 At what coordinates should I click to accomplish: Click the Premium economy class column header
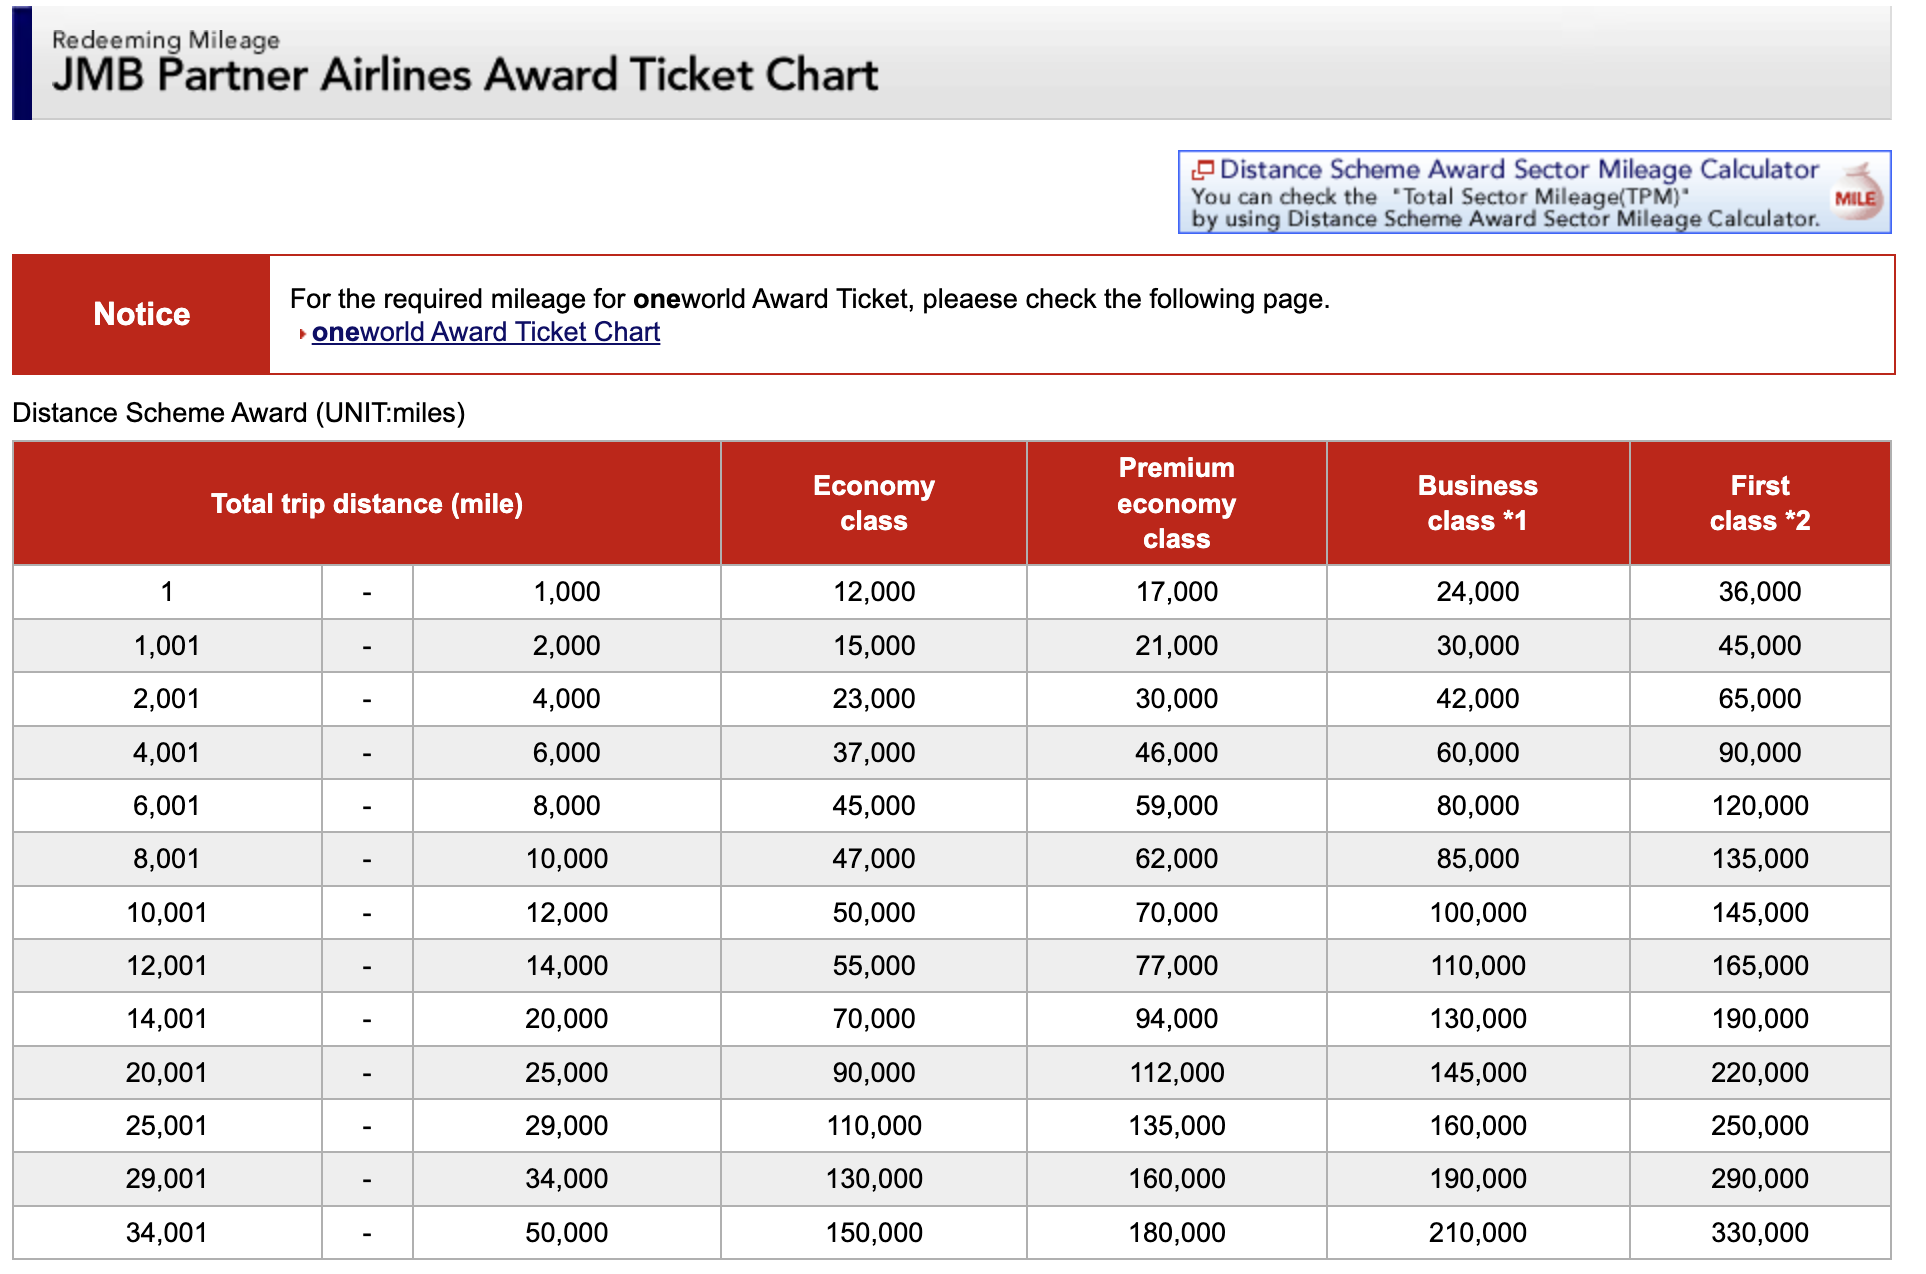click(x=1176, y=503)
